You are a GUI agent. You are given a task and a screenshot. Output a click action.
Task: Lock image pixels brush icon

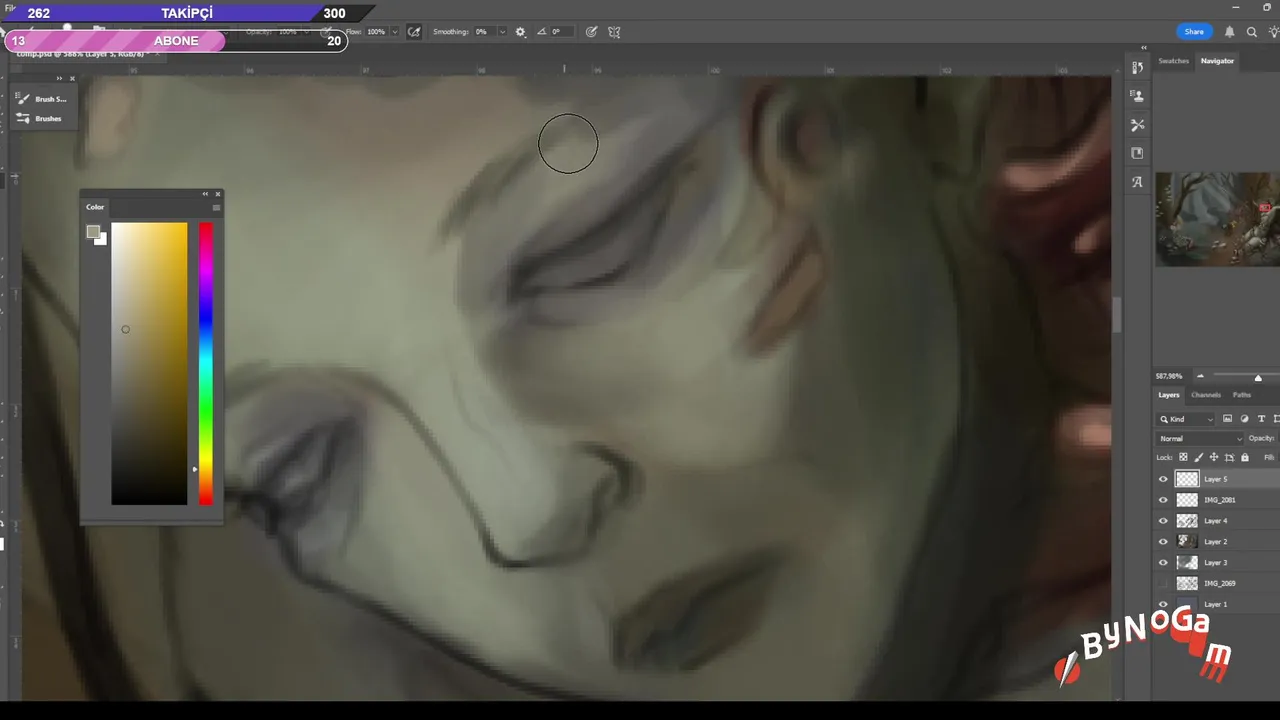point(1199,457)
